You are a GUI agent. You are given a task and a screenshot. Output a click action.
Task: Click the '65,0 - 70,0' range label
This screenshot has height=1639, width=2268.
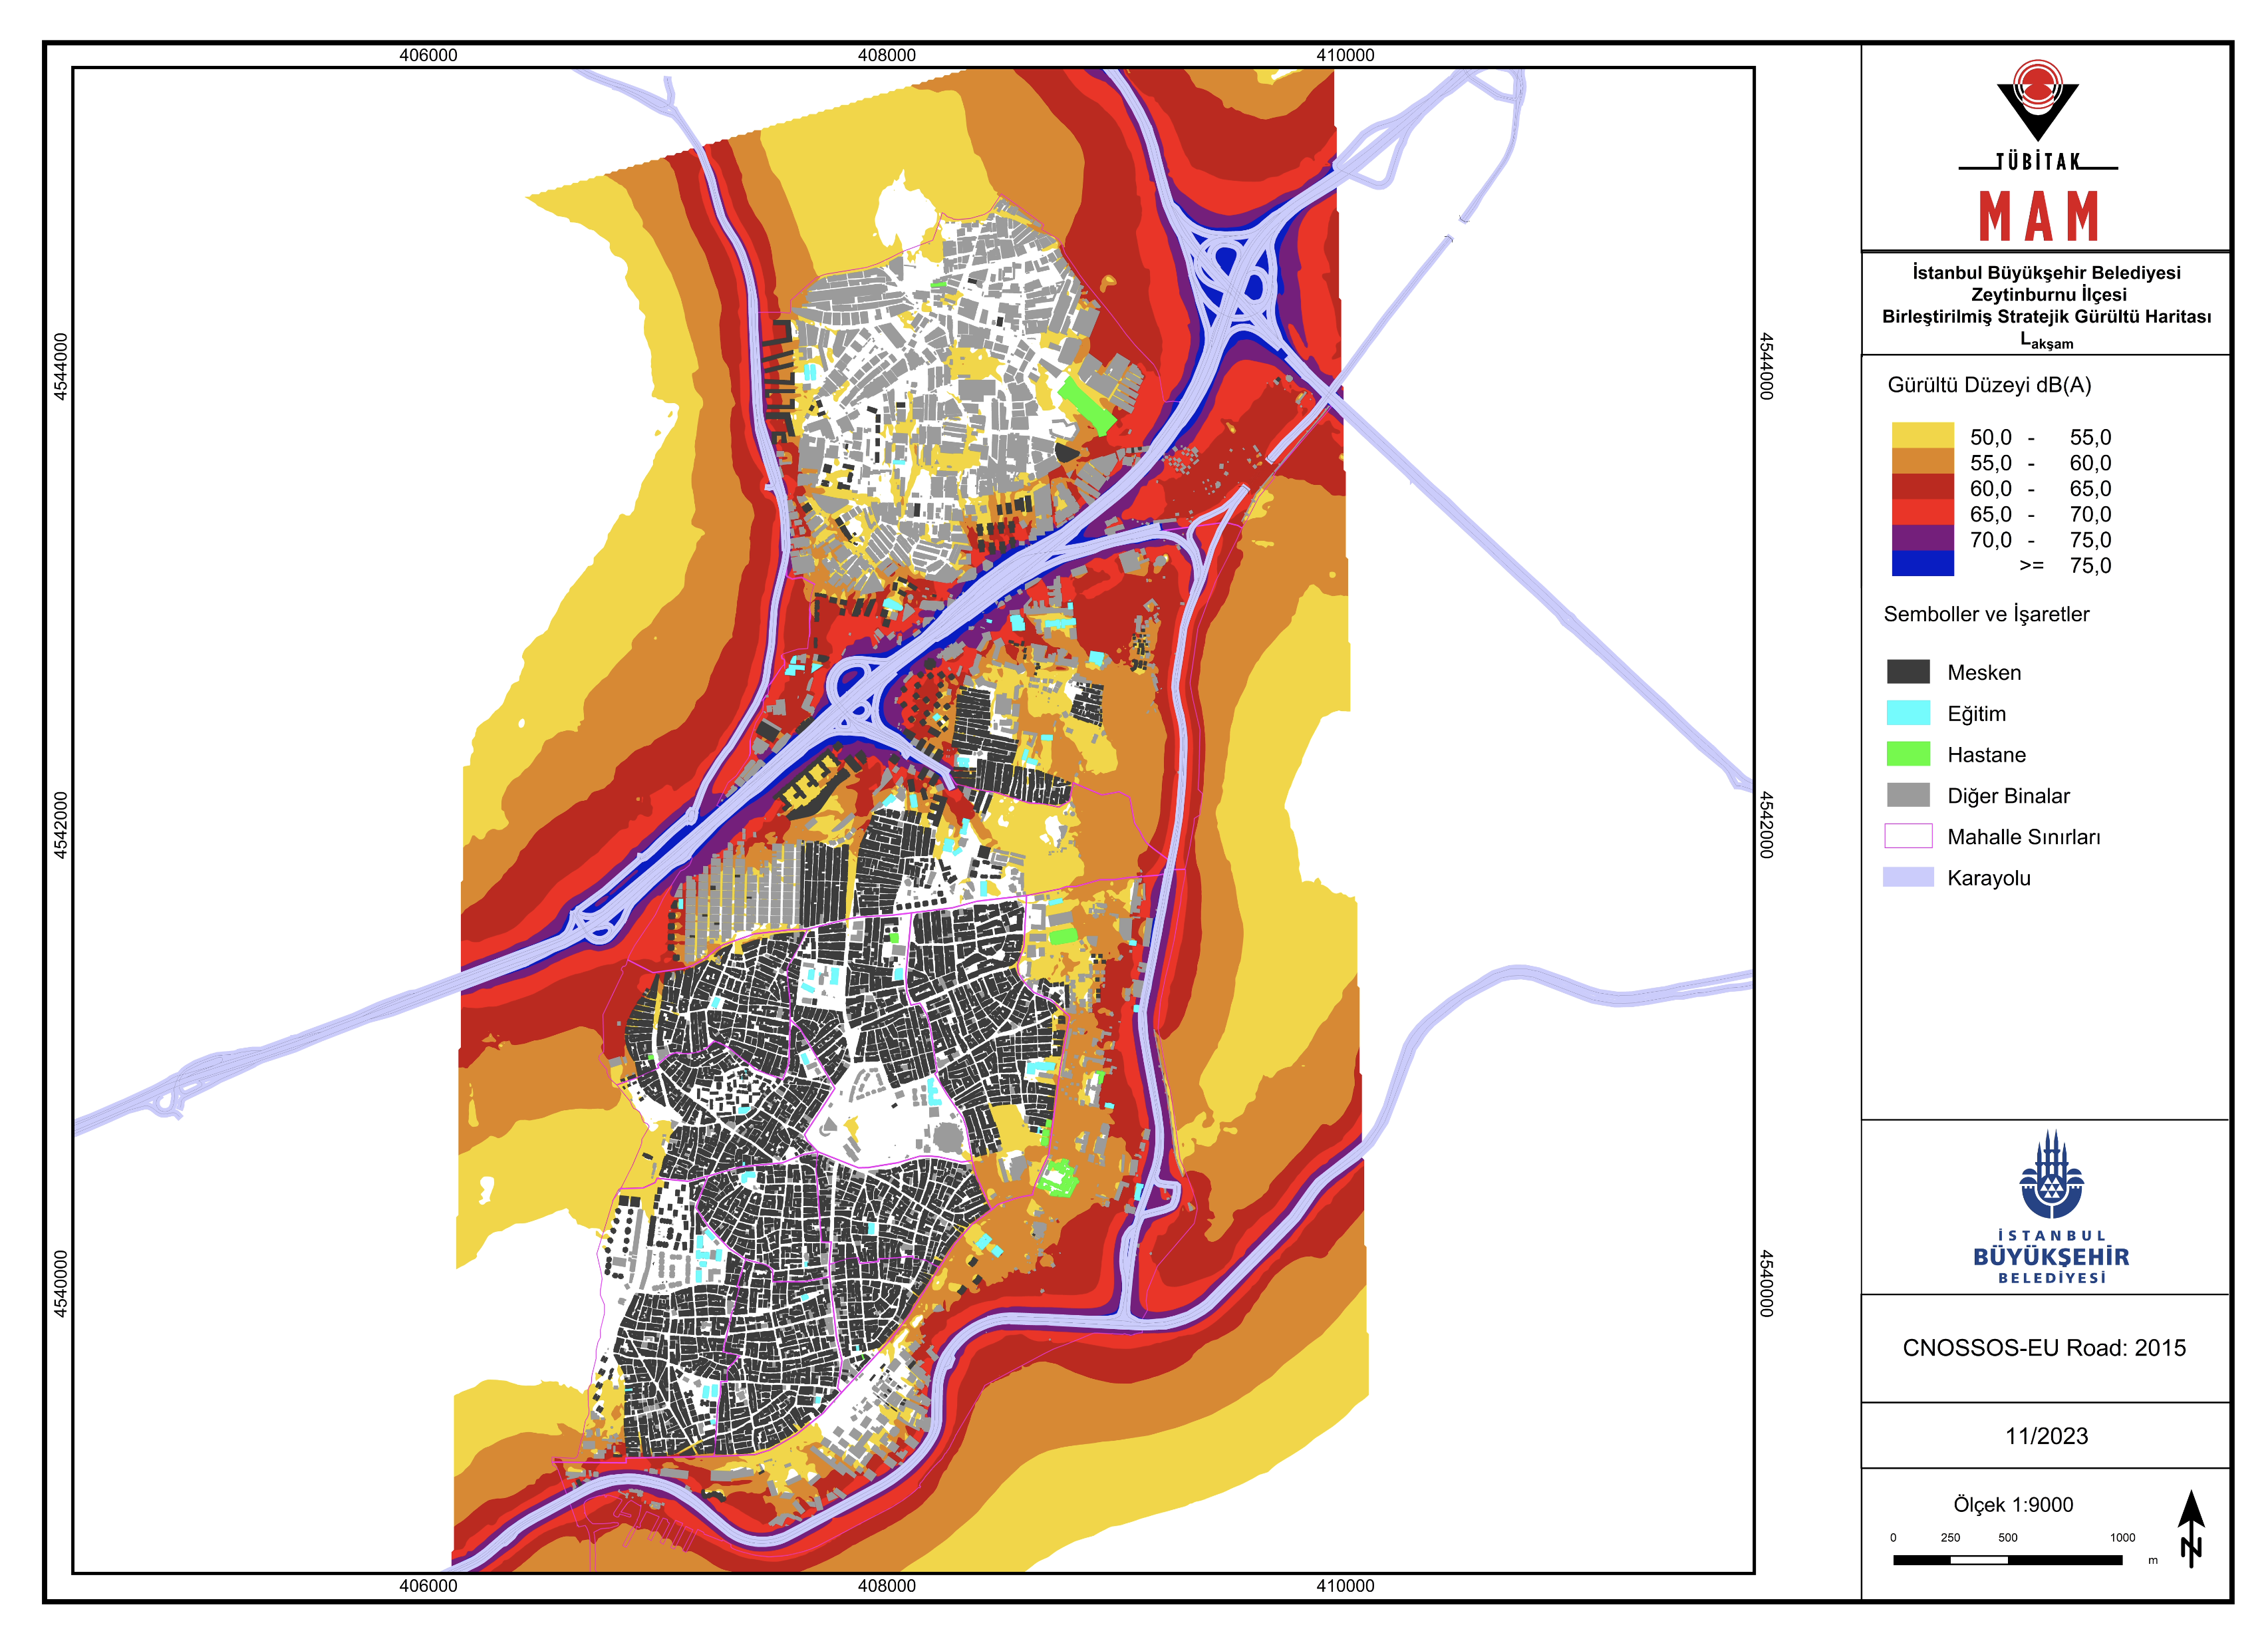2040,514
